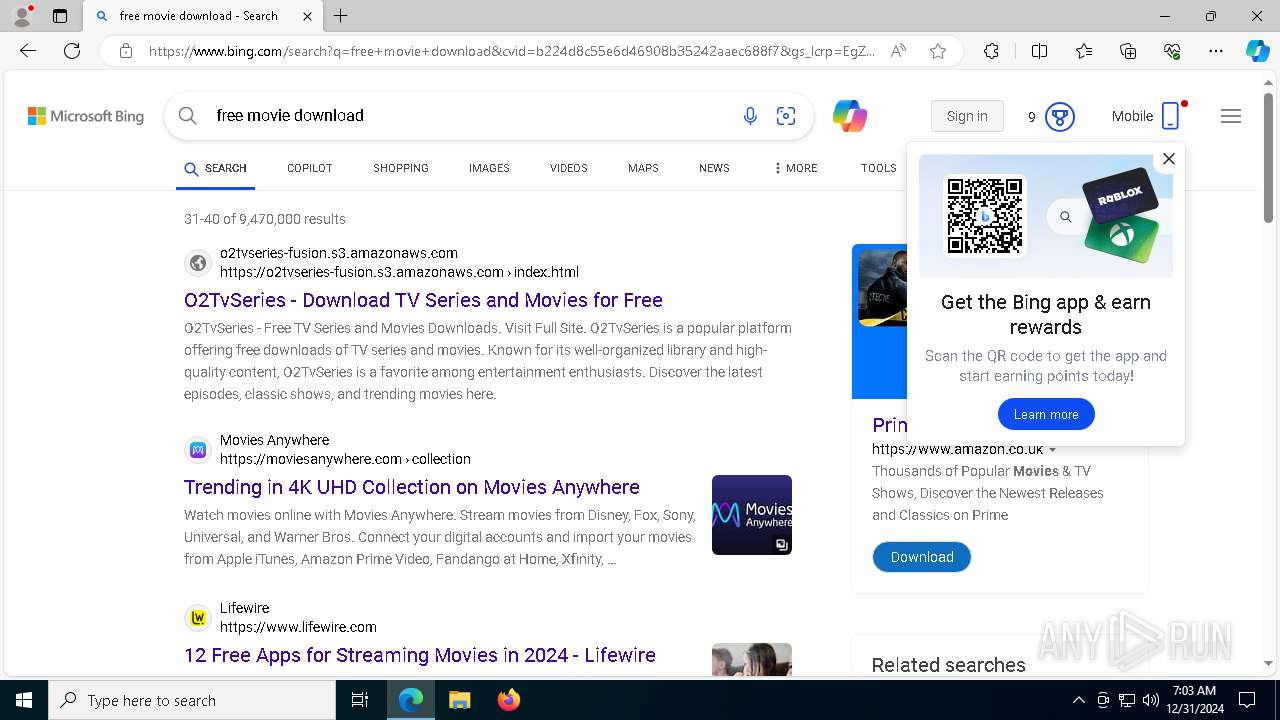Switch to the MAPS tab
Image resolution: width=1280 pixels, height=720 pixels.
pyautogui.click(x=643, y=168)
